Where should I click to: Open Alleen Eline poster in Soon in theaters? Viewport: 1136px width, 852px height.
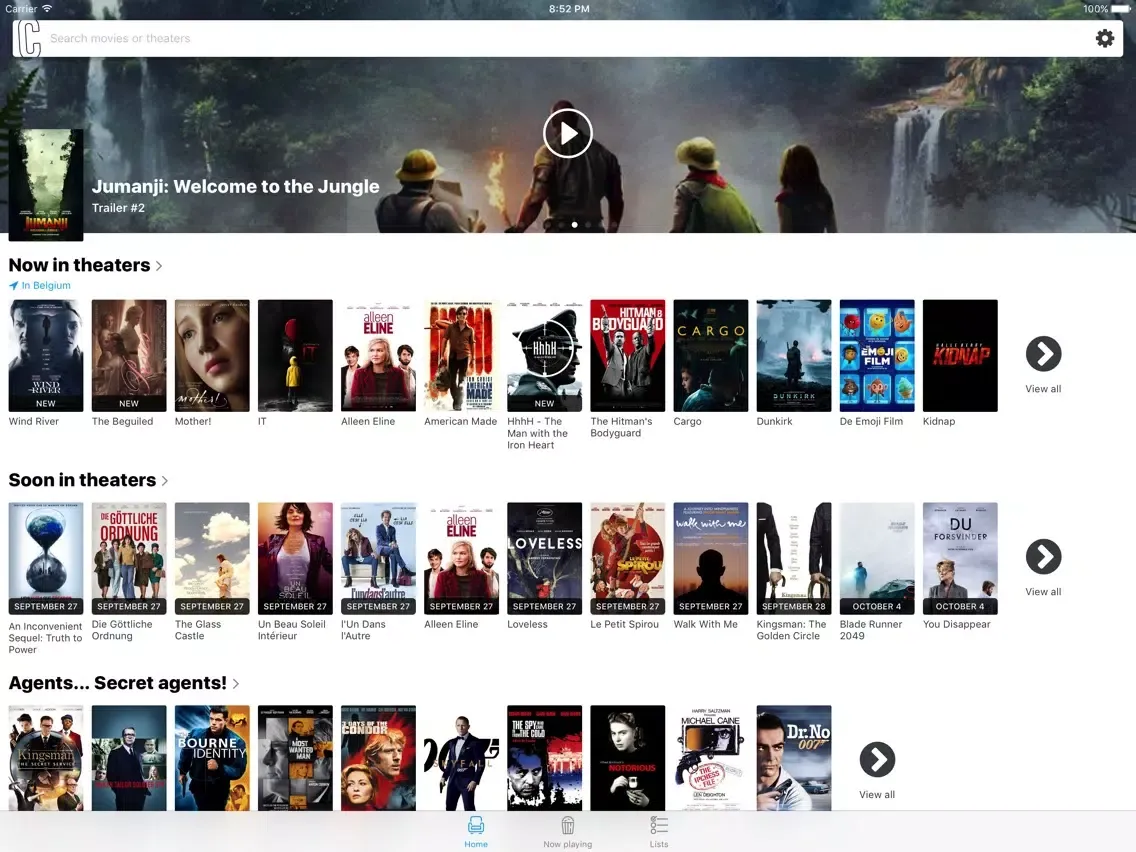[x=462, y=559]
